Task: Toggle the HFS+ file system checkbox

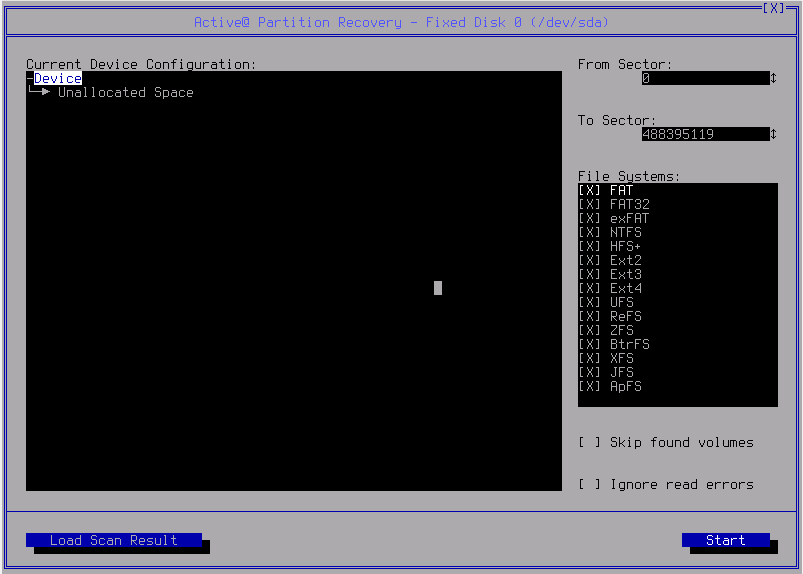Action: (589, 246)
